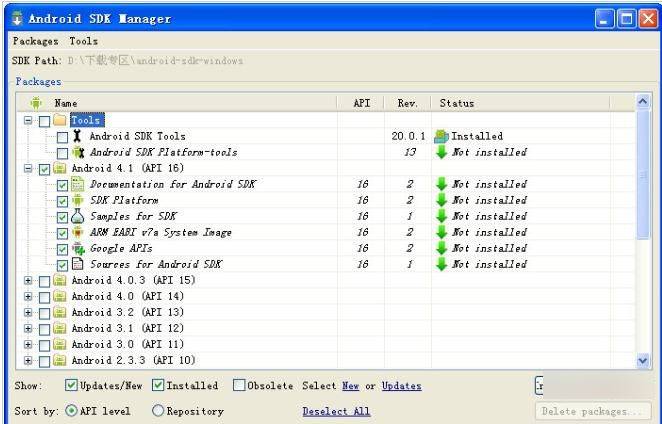Open the Tools menu
The image size is (662, 424).
[x=84, y=41]
